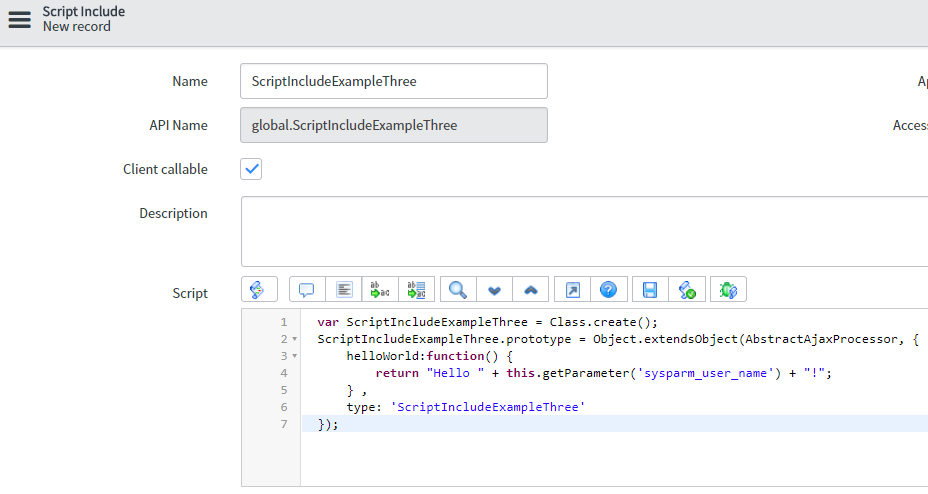The image size is (928, 494).
Task: Open the hamburger navigation menu
Action: [x=19, y=19]
